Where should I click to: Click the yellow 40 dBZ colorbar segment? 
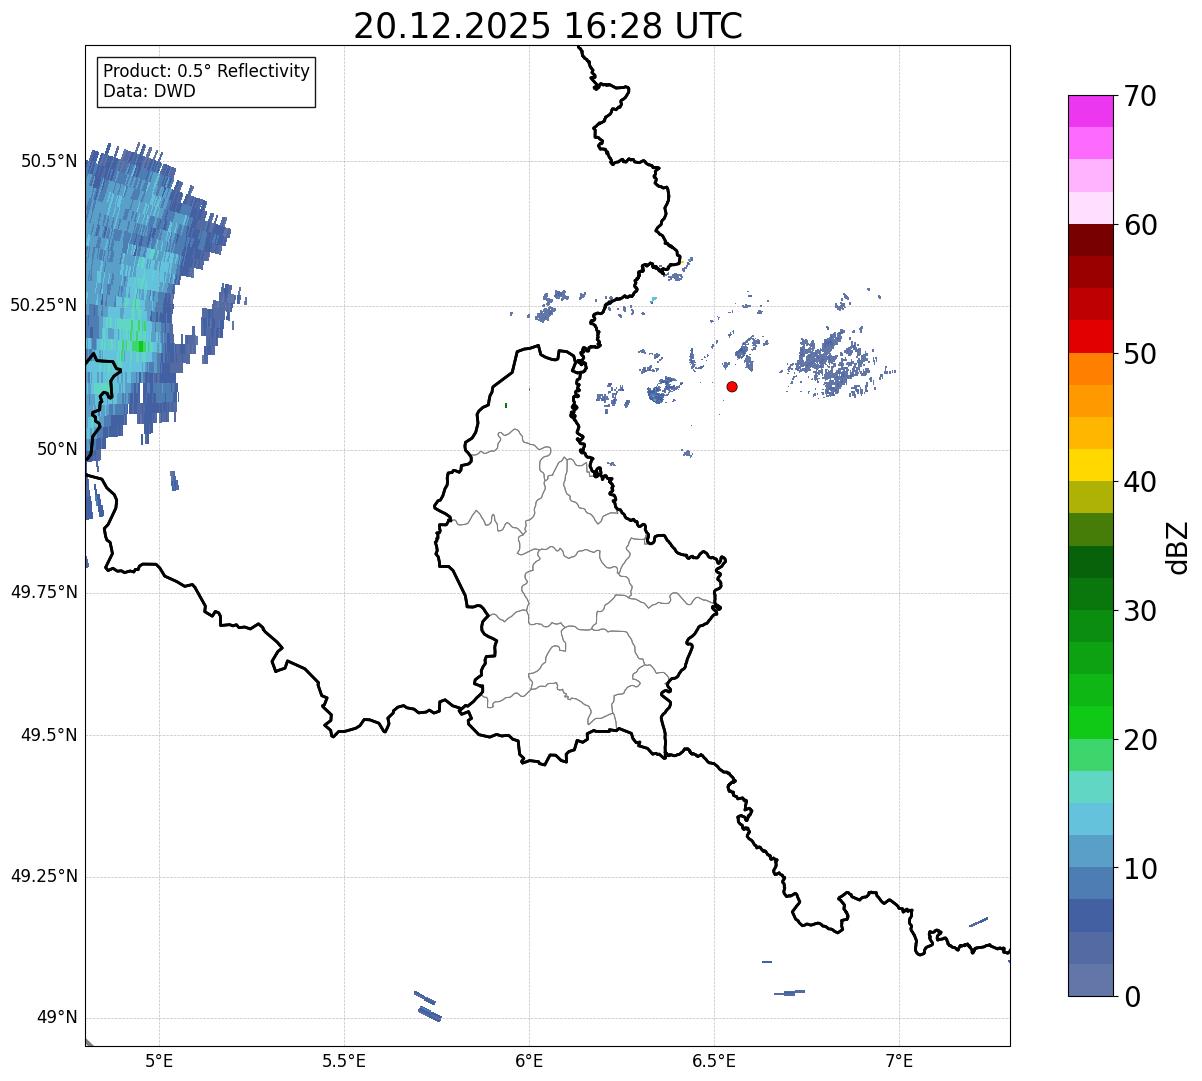(1090, 465)
